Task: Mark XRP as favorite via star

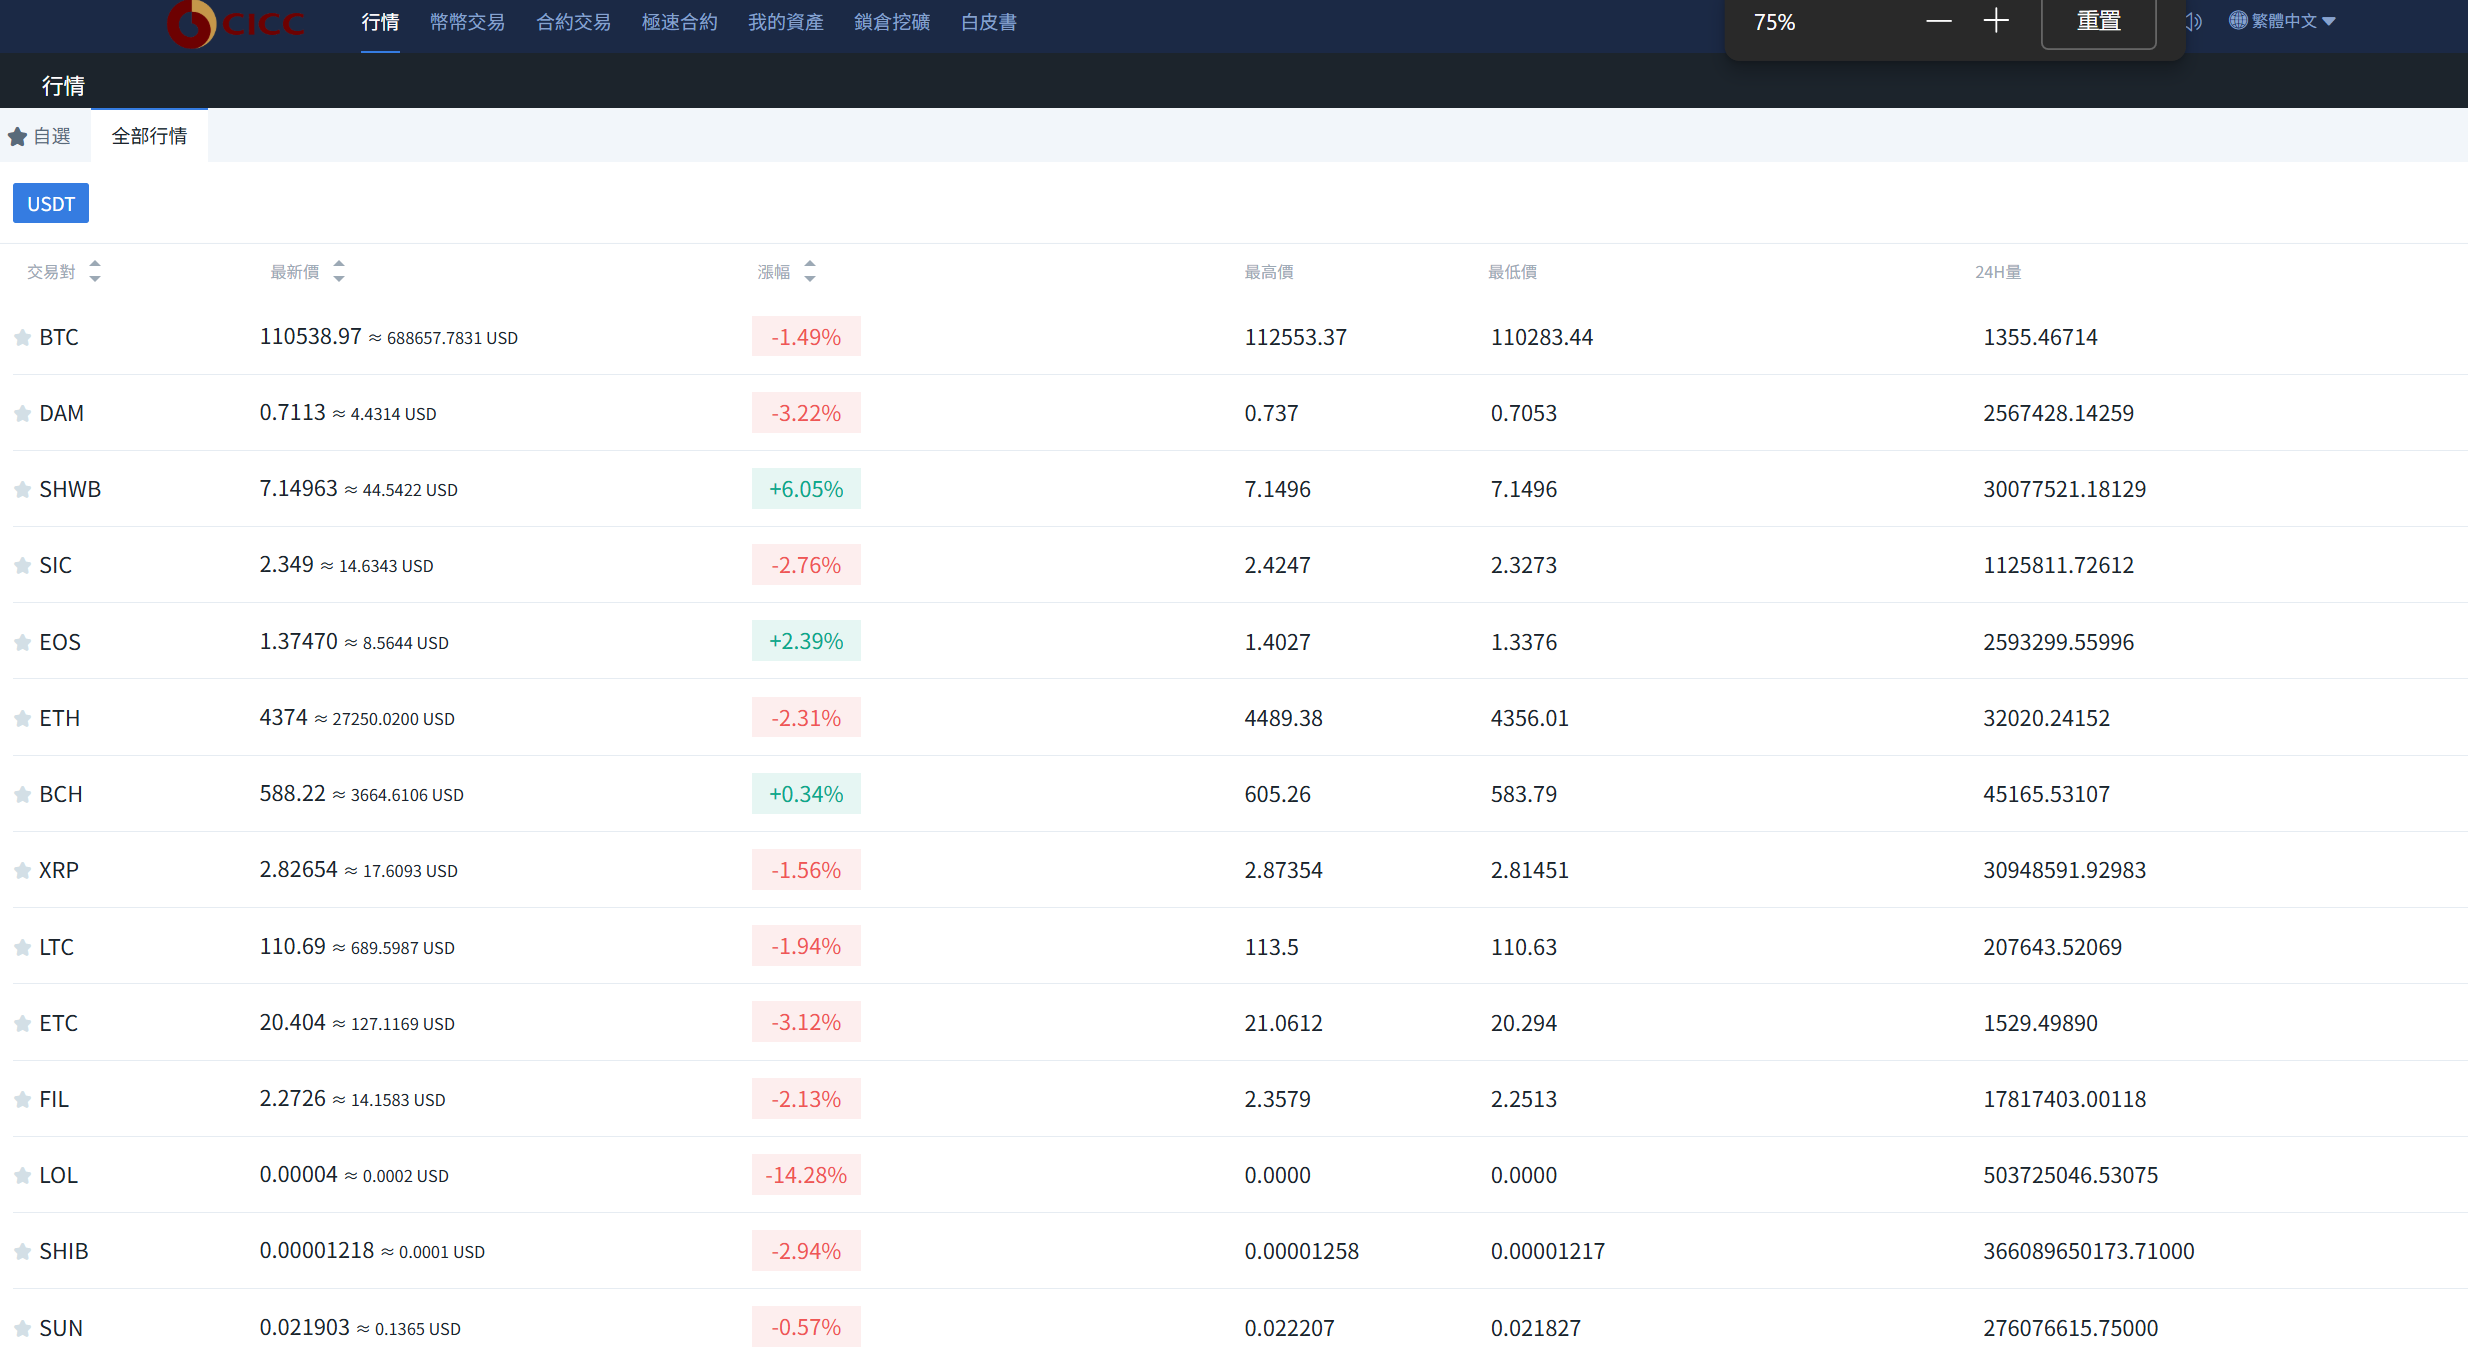Action: tap(22, 871)
